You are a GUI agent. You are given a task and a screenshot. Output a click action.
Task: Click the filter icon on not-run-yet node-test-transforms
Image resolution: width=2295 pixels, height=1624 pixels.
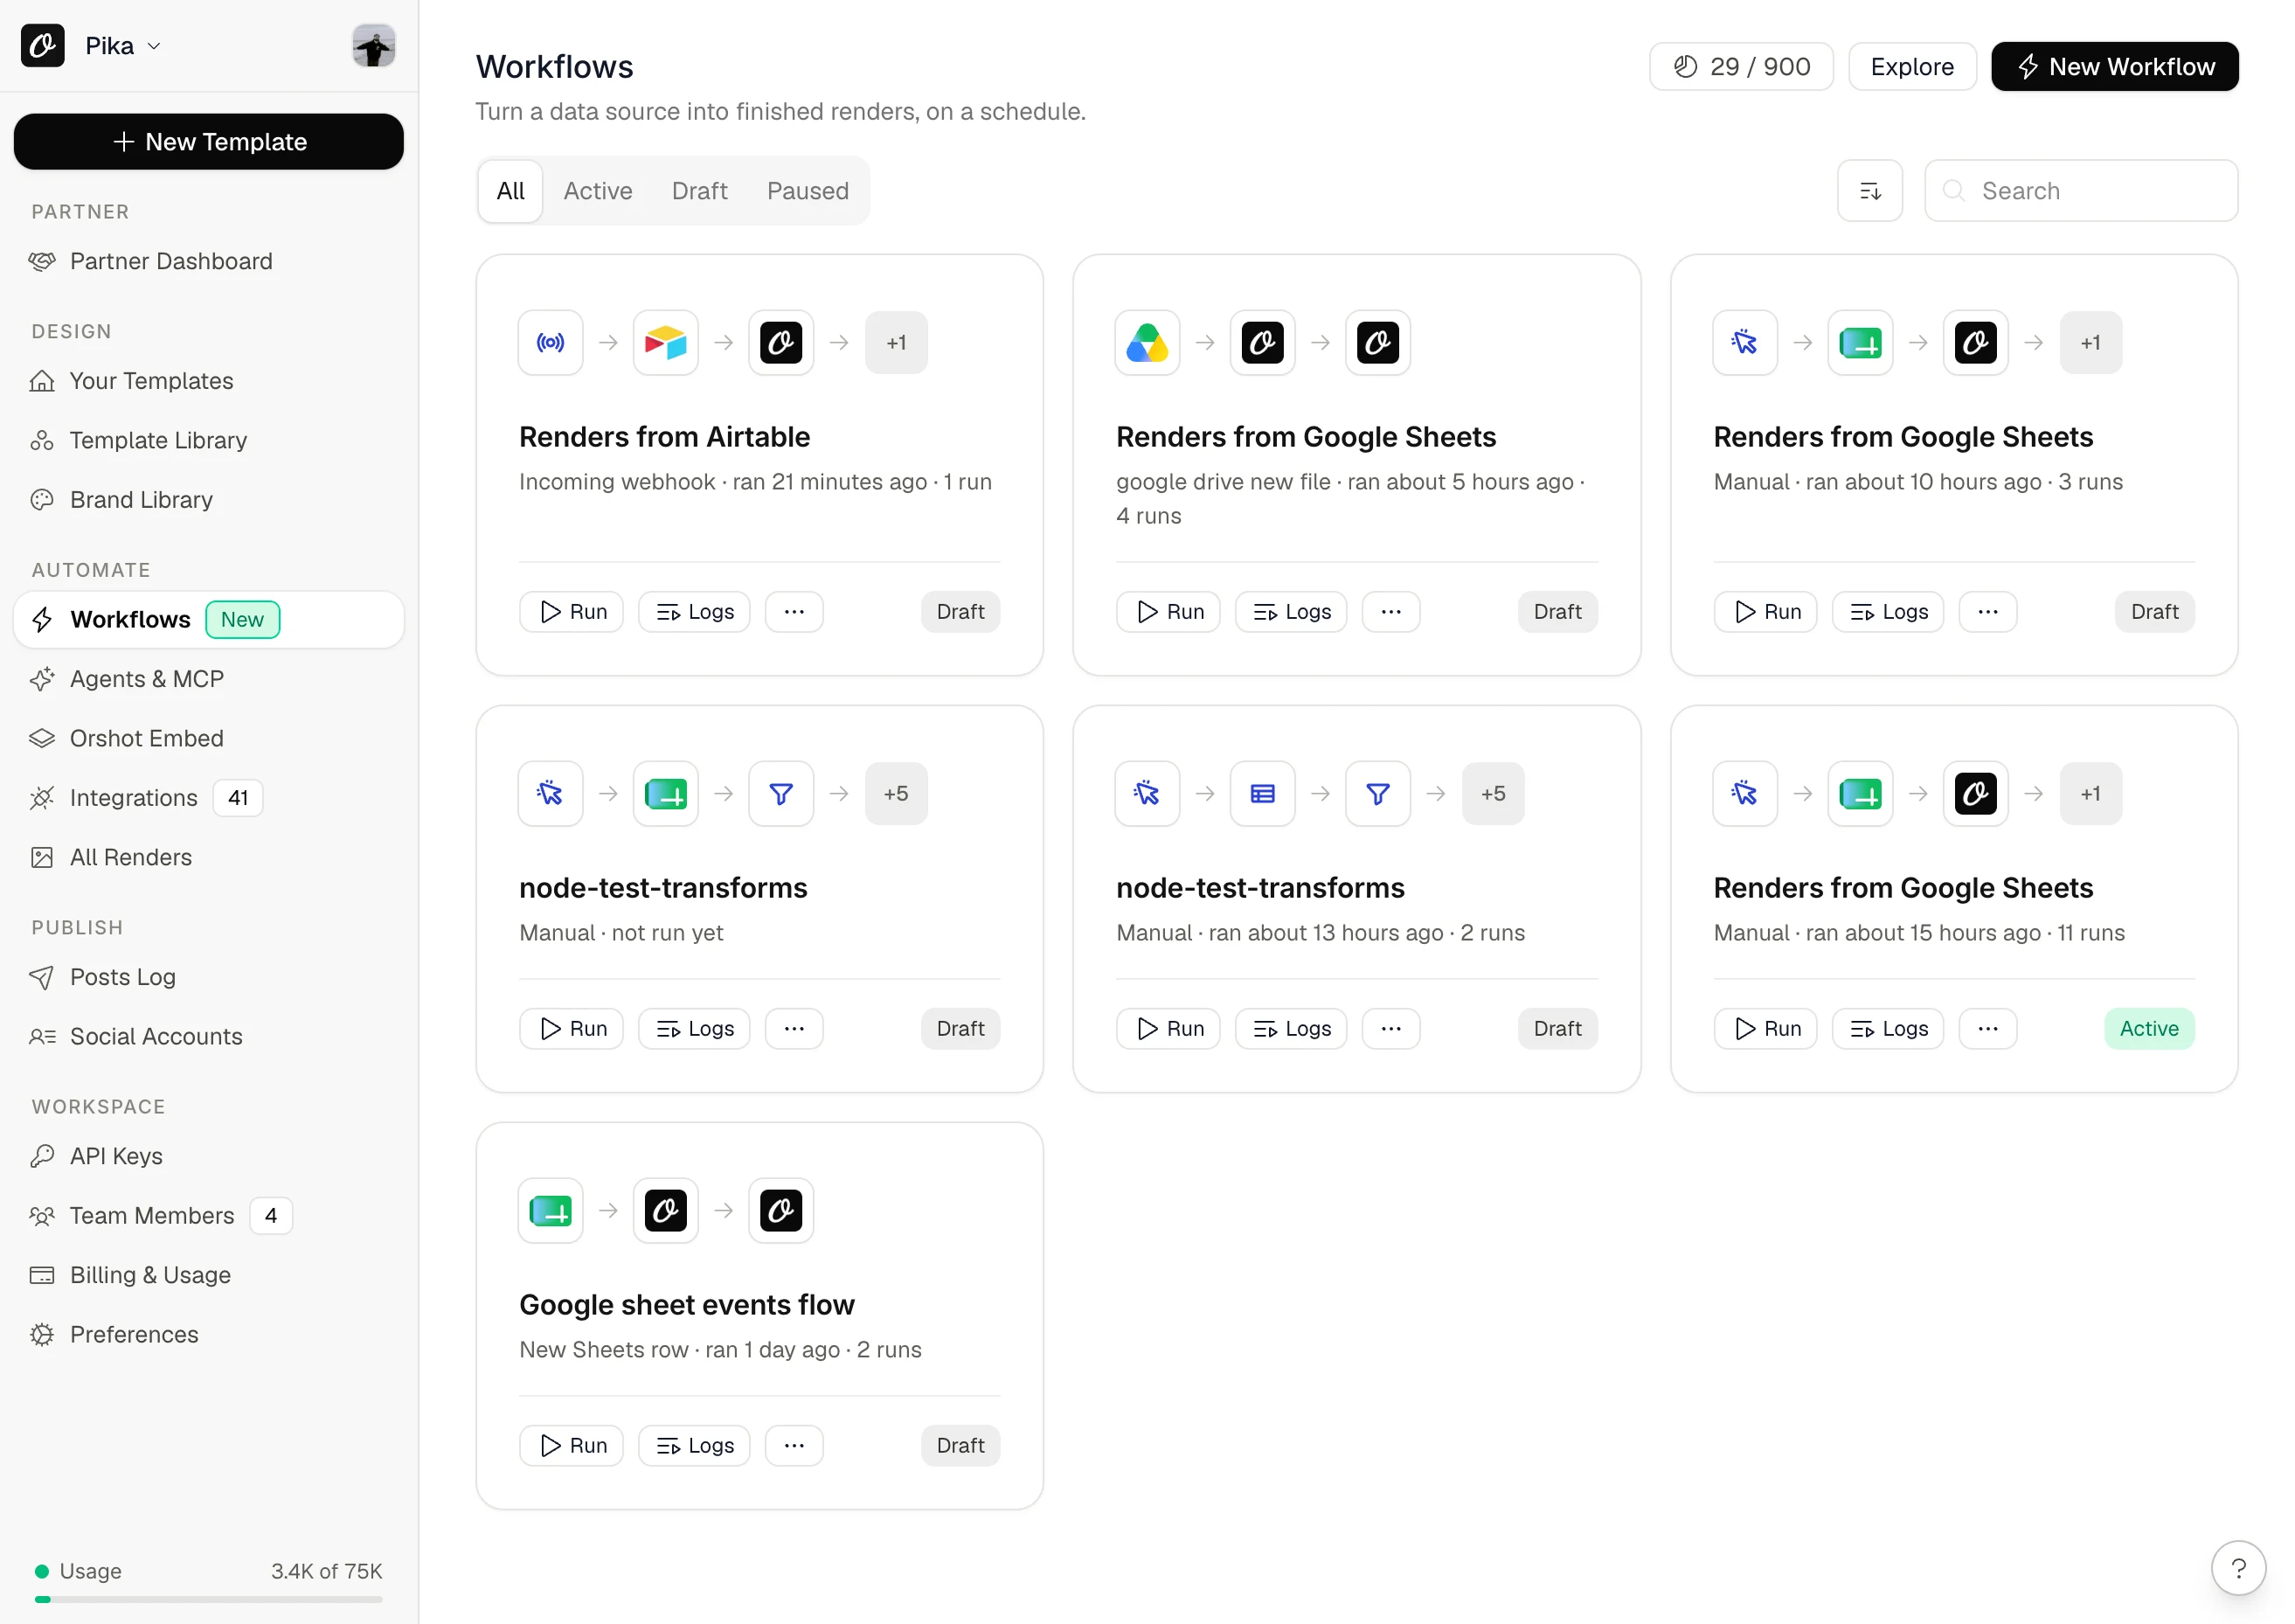[x=781, y=793]
